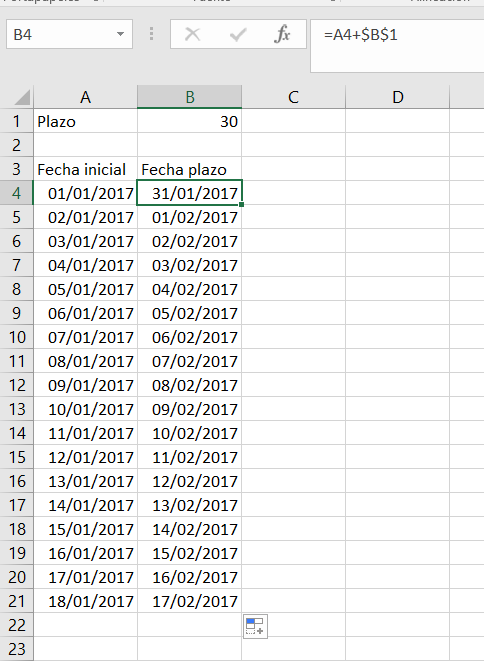Viewport: 484px width, 661px height.
Task: Select column B header
Action: click(189, 97)
